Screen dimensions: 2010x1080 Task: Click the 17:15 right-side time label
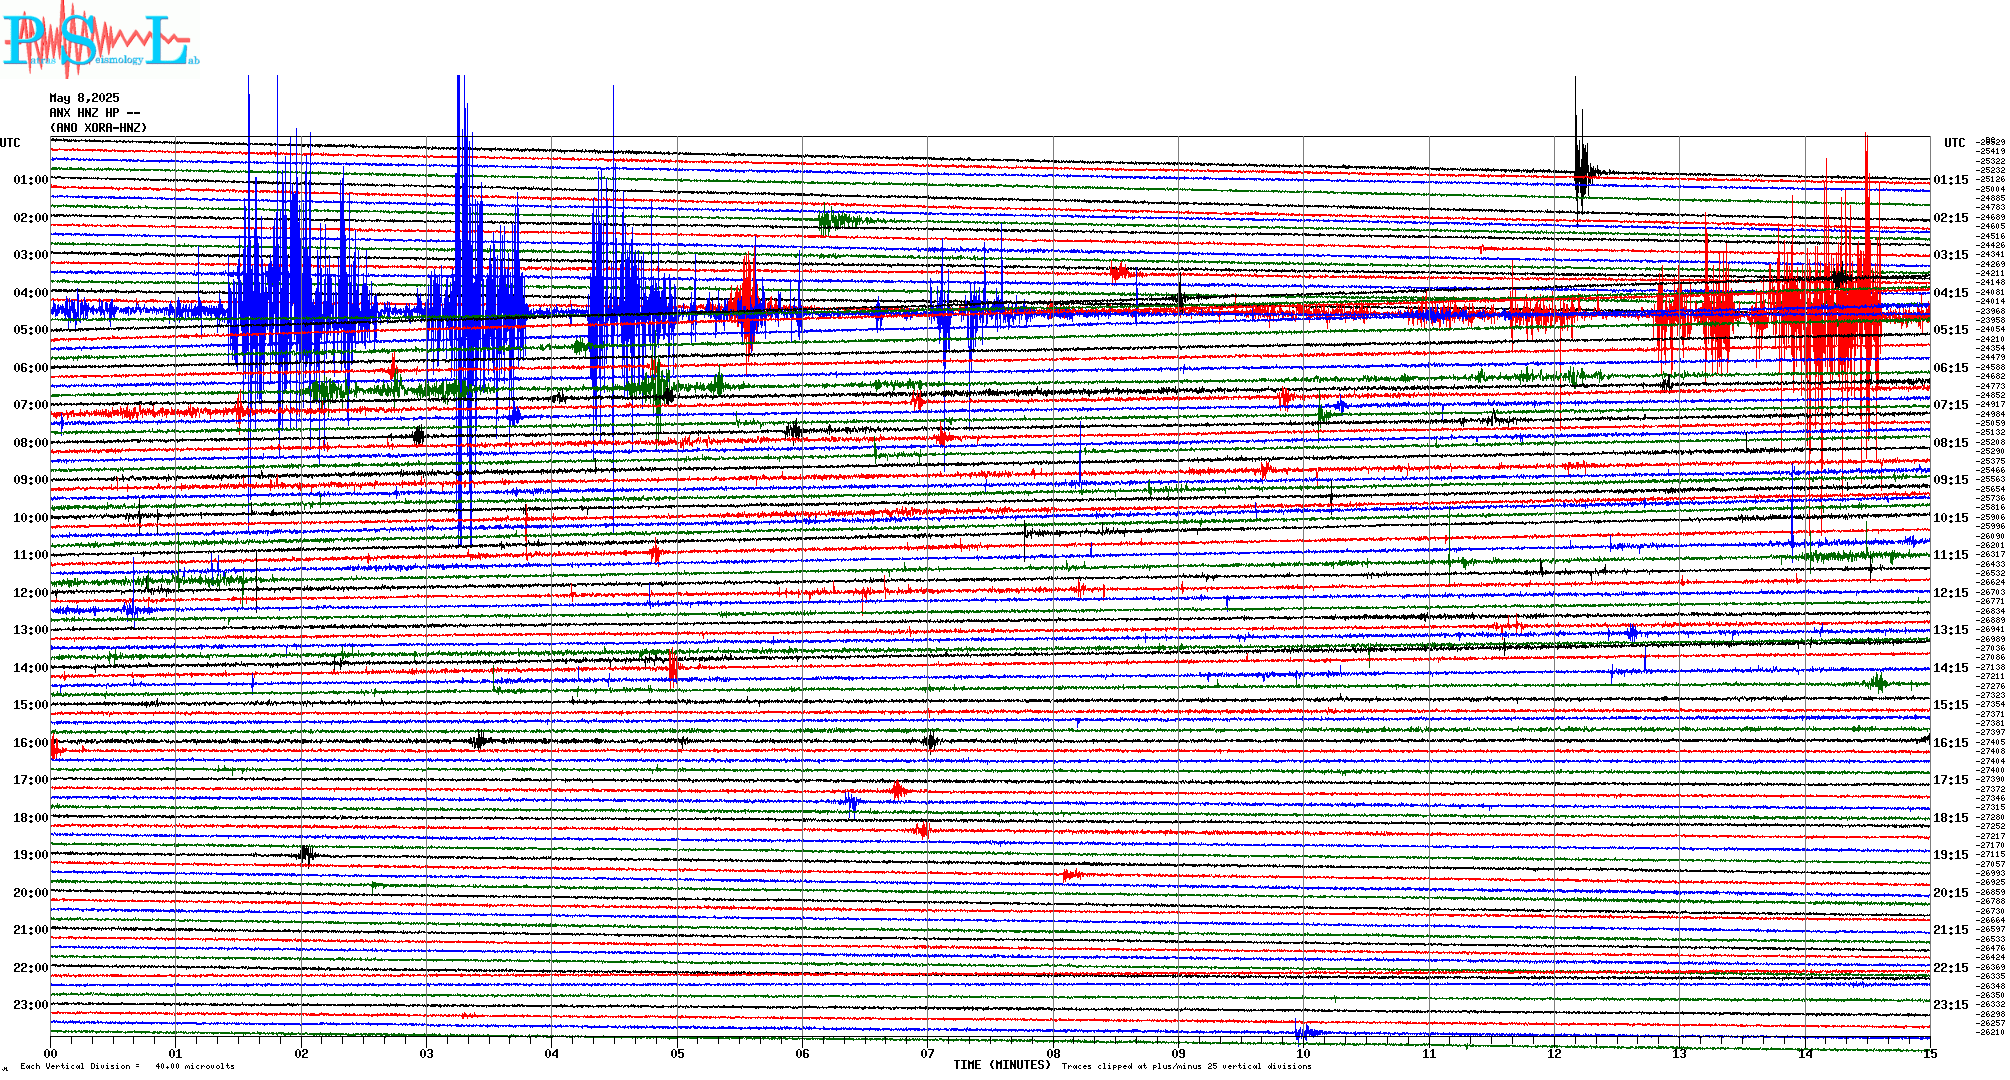coord(1950,780)
